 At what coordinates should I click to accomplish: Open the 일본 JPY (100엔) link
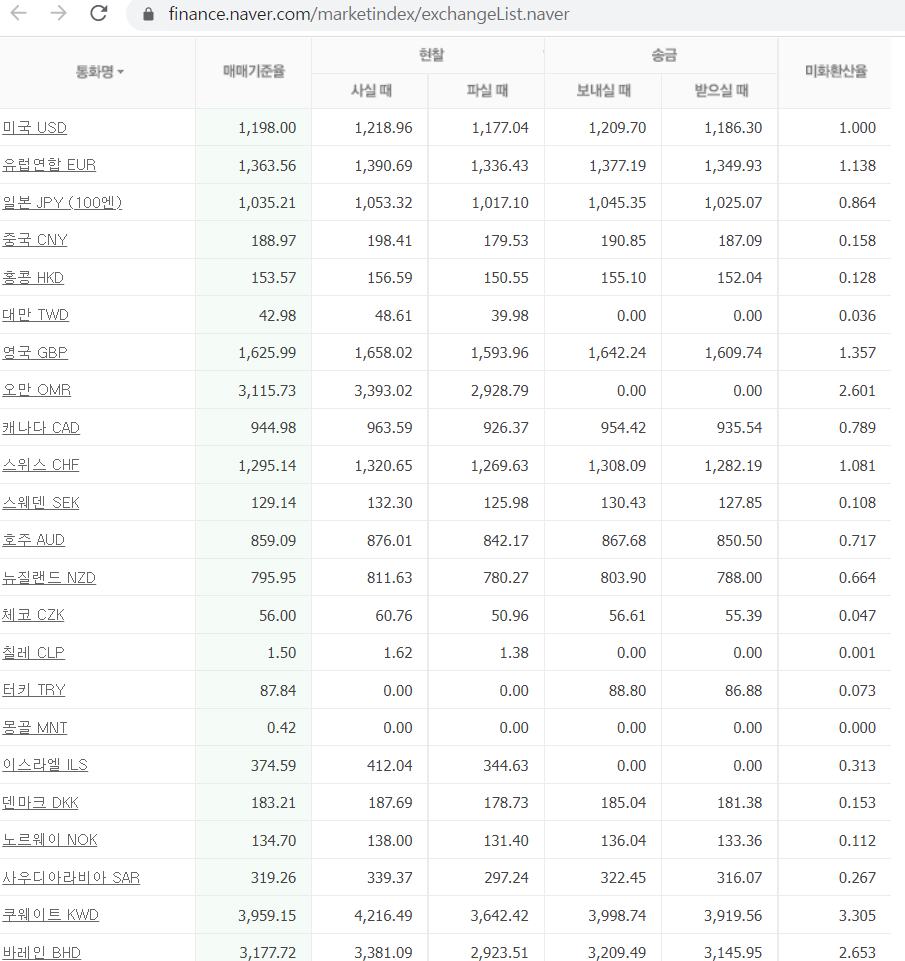(62, 202)
